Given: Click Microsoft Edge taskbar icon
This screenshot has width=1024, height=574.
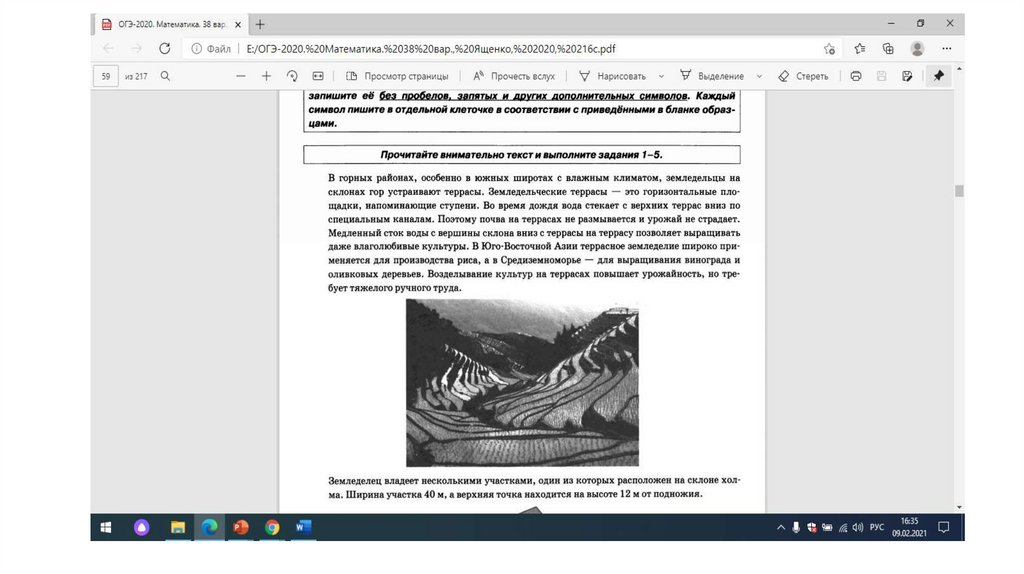Looking at the screenshot, I should 210,528.
